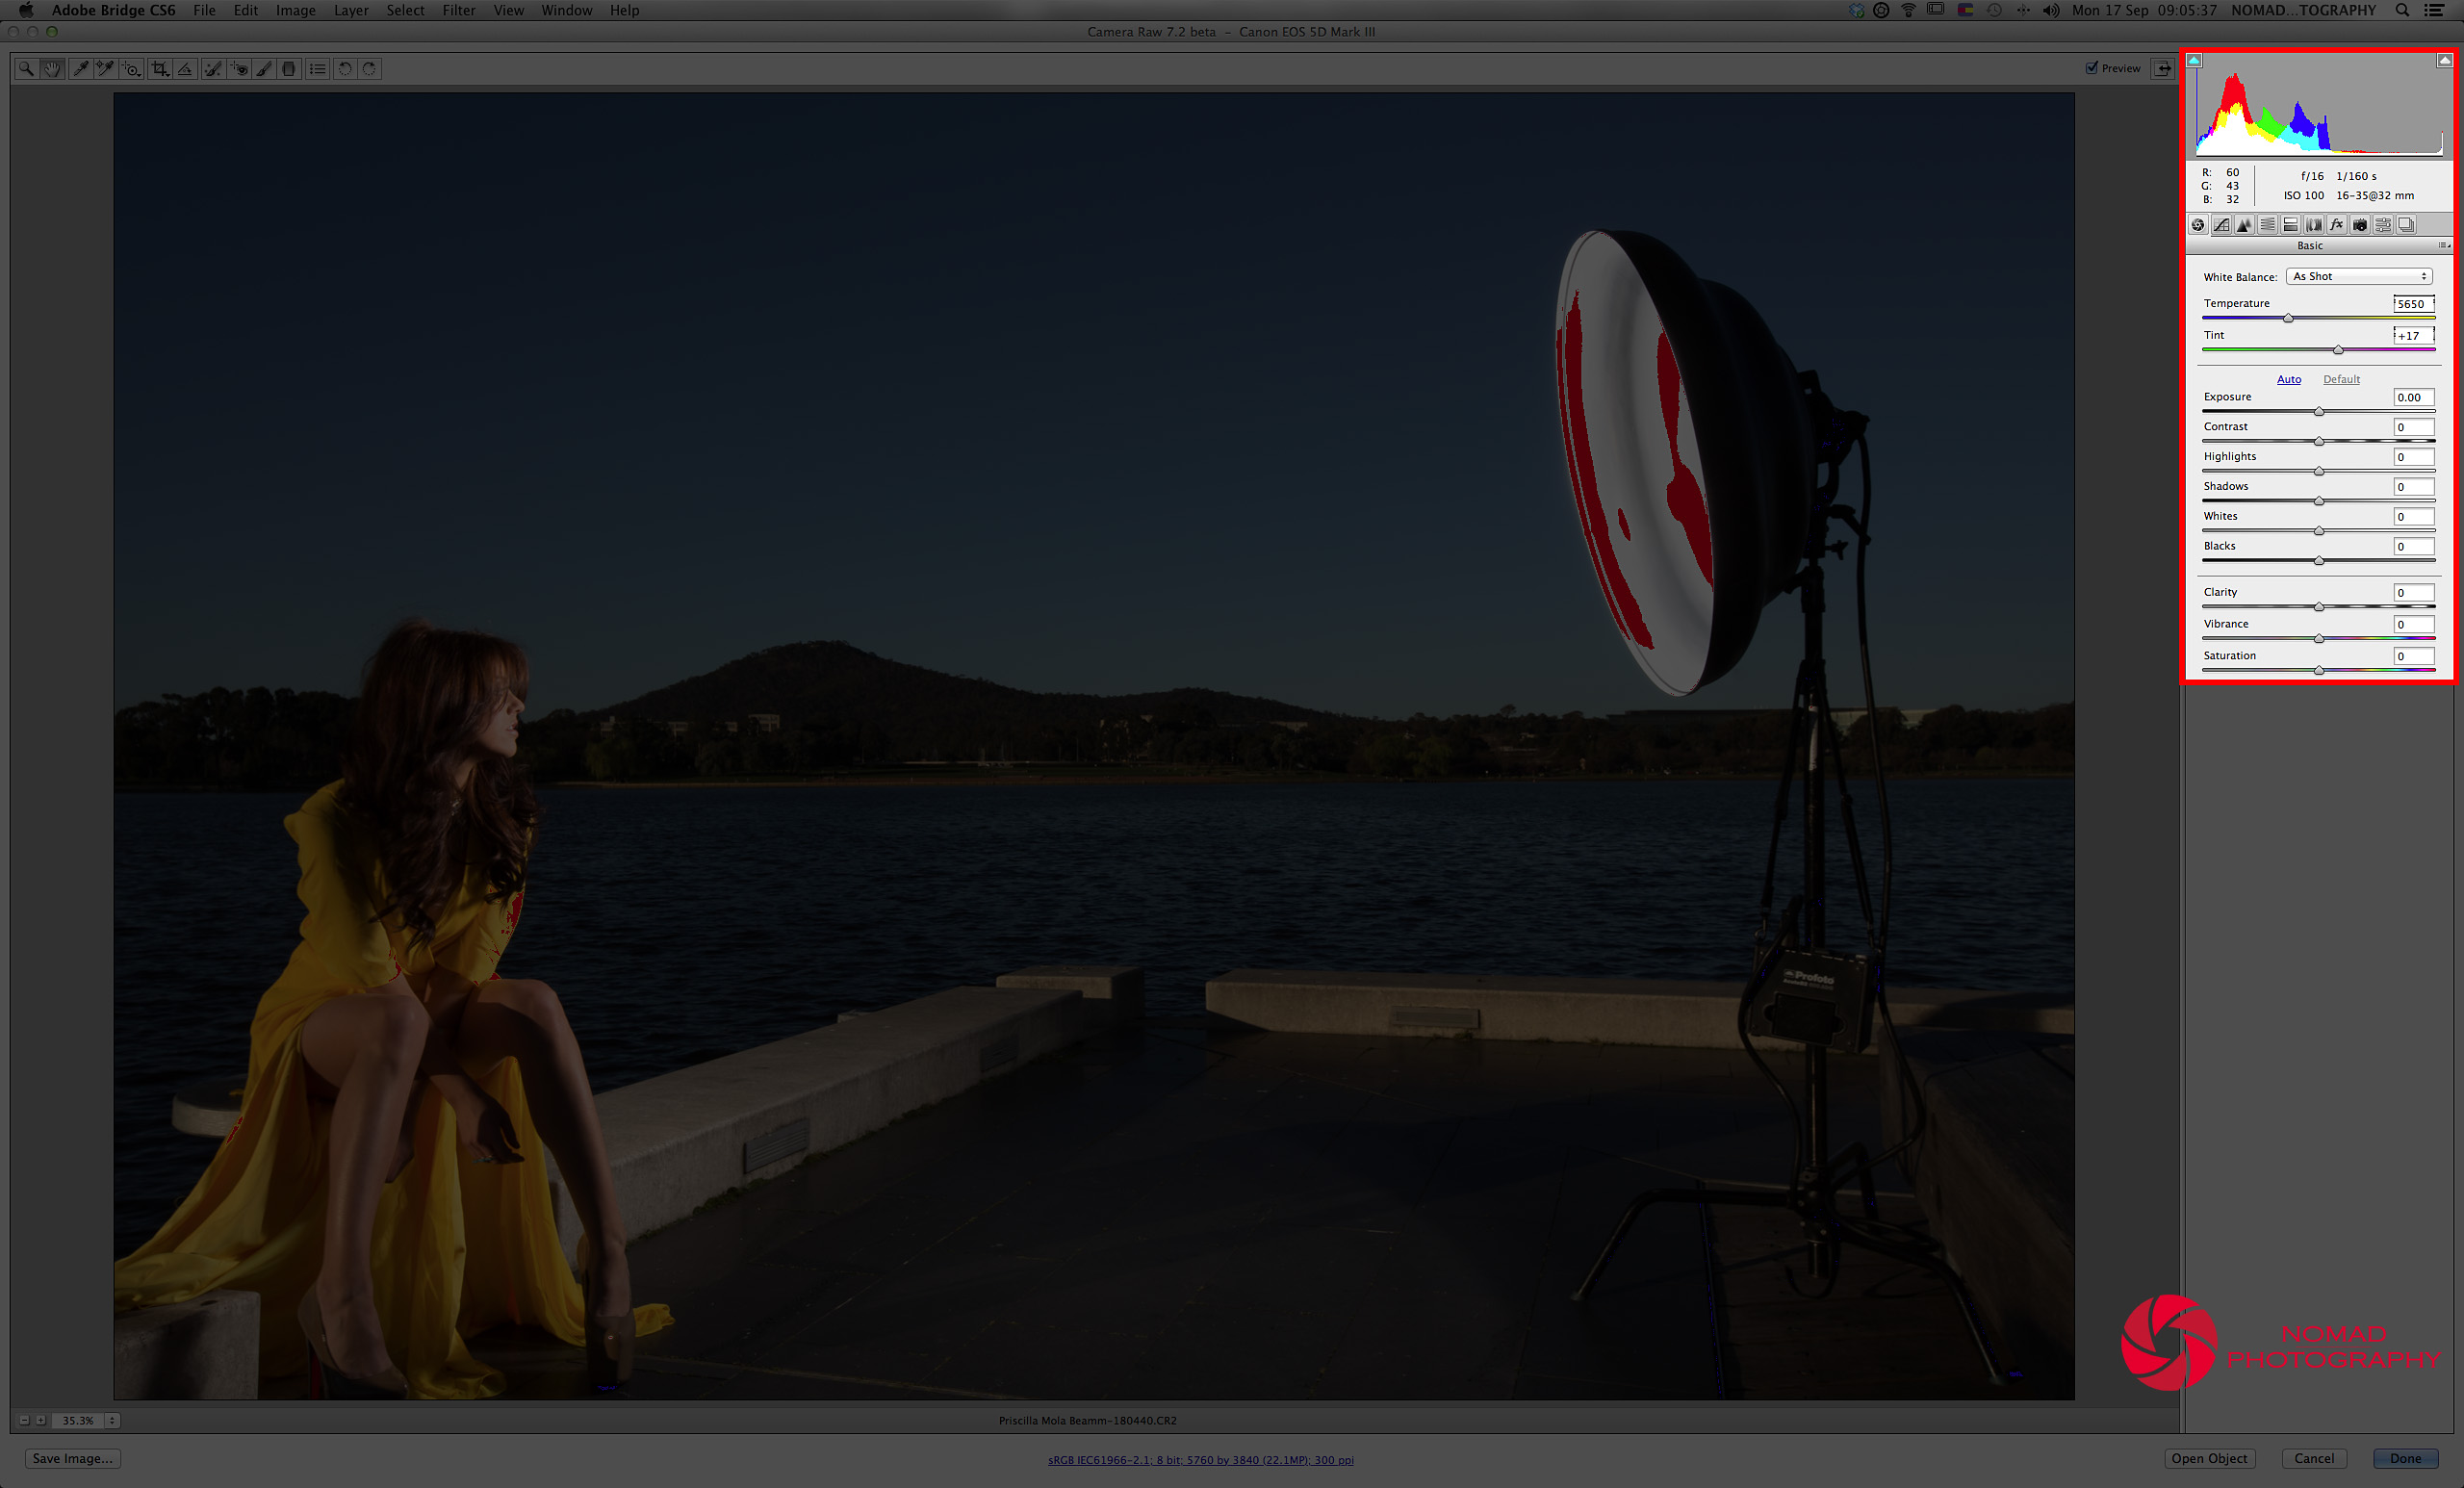The height and width of the screenshot is (1488, 2464).
Task: Click the Exposure slider handle
Action: (2319, 411)
